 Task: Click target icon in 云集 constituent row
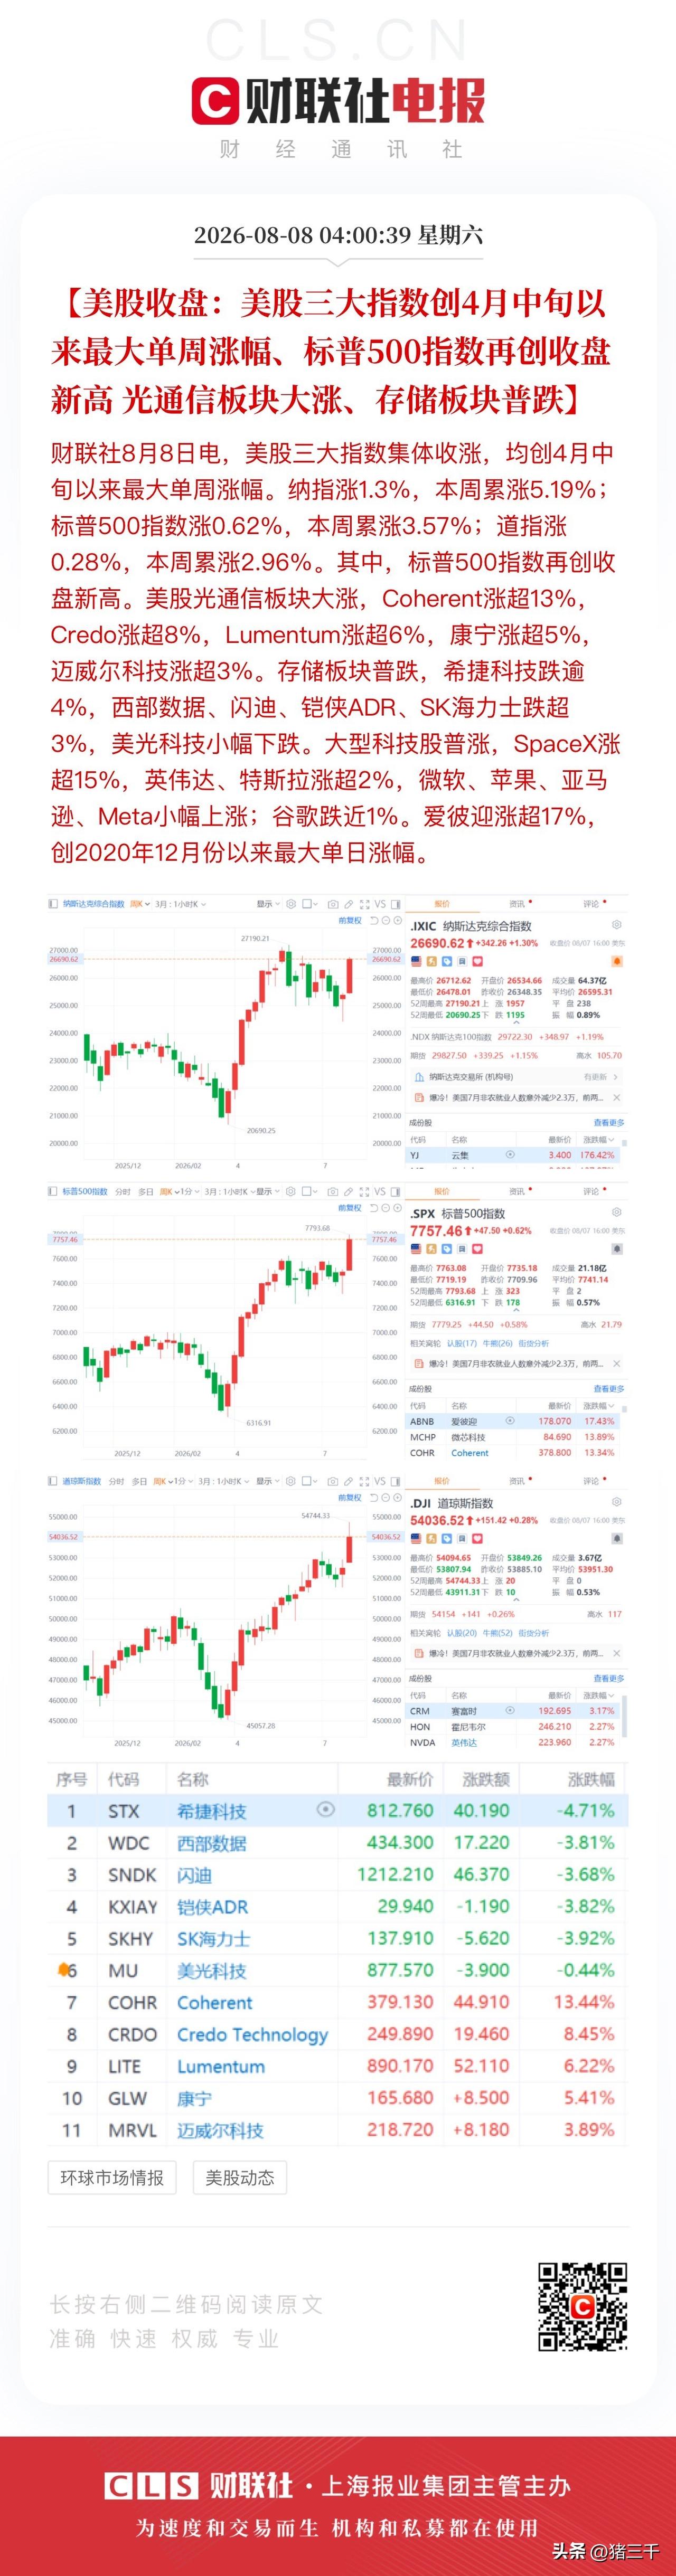tap(510, 1154)
